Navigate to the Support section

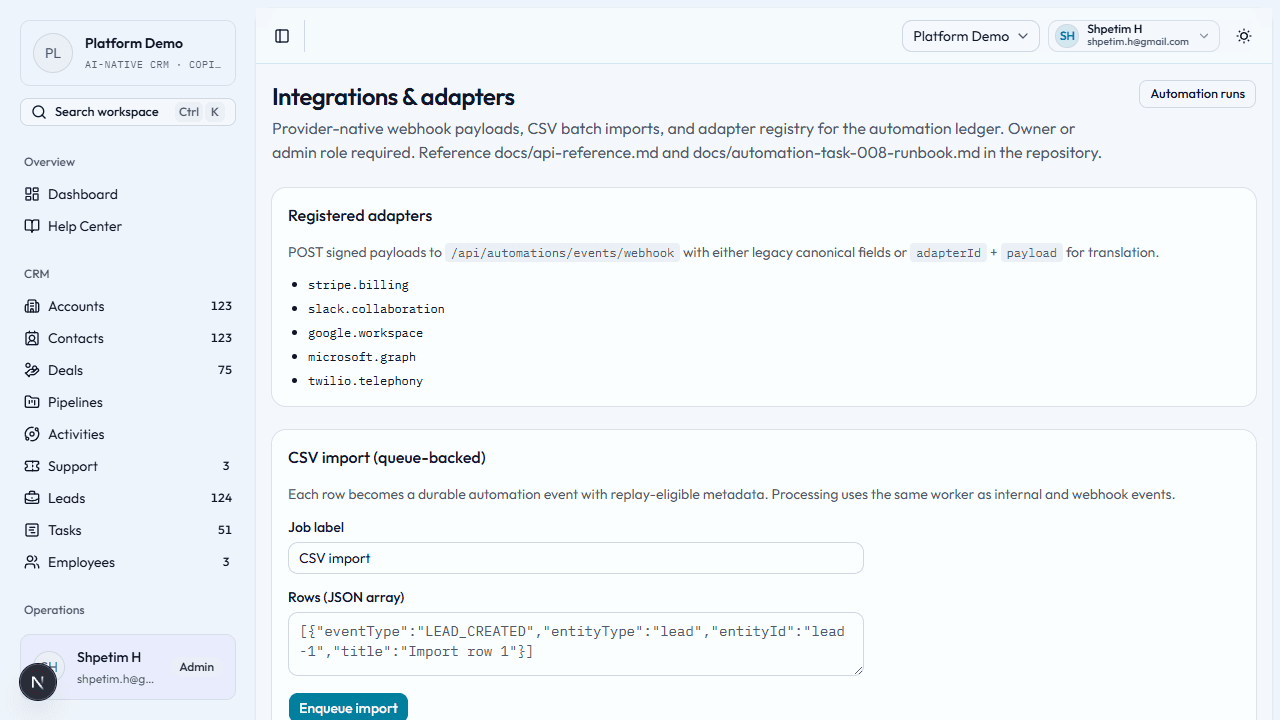click(70, 466)
